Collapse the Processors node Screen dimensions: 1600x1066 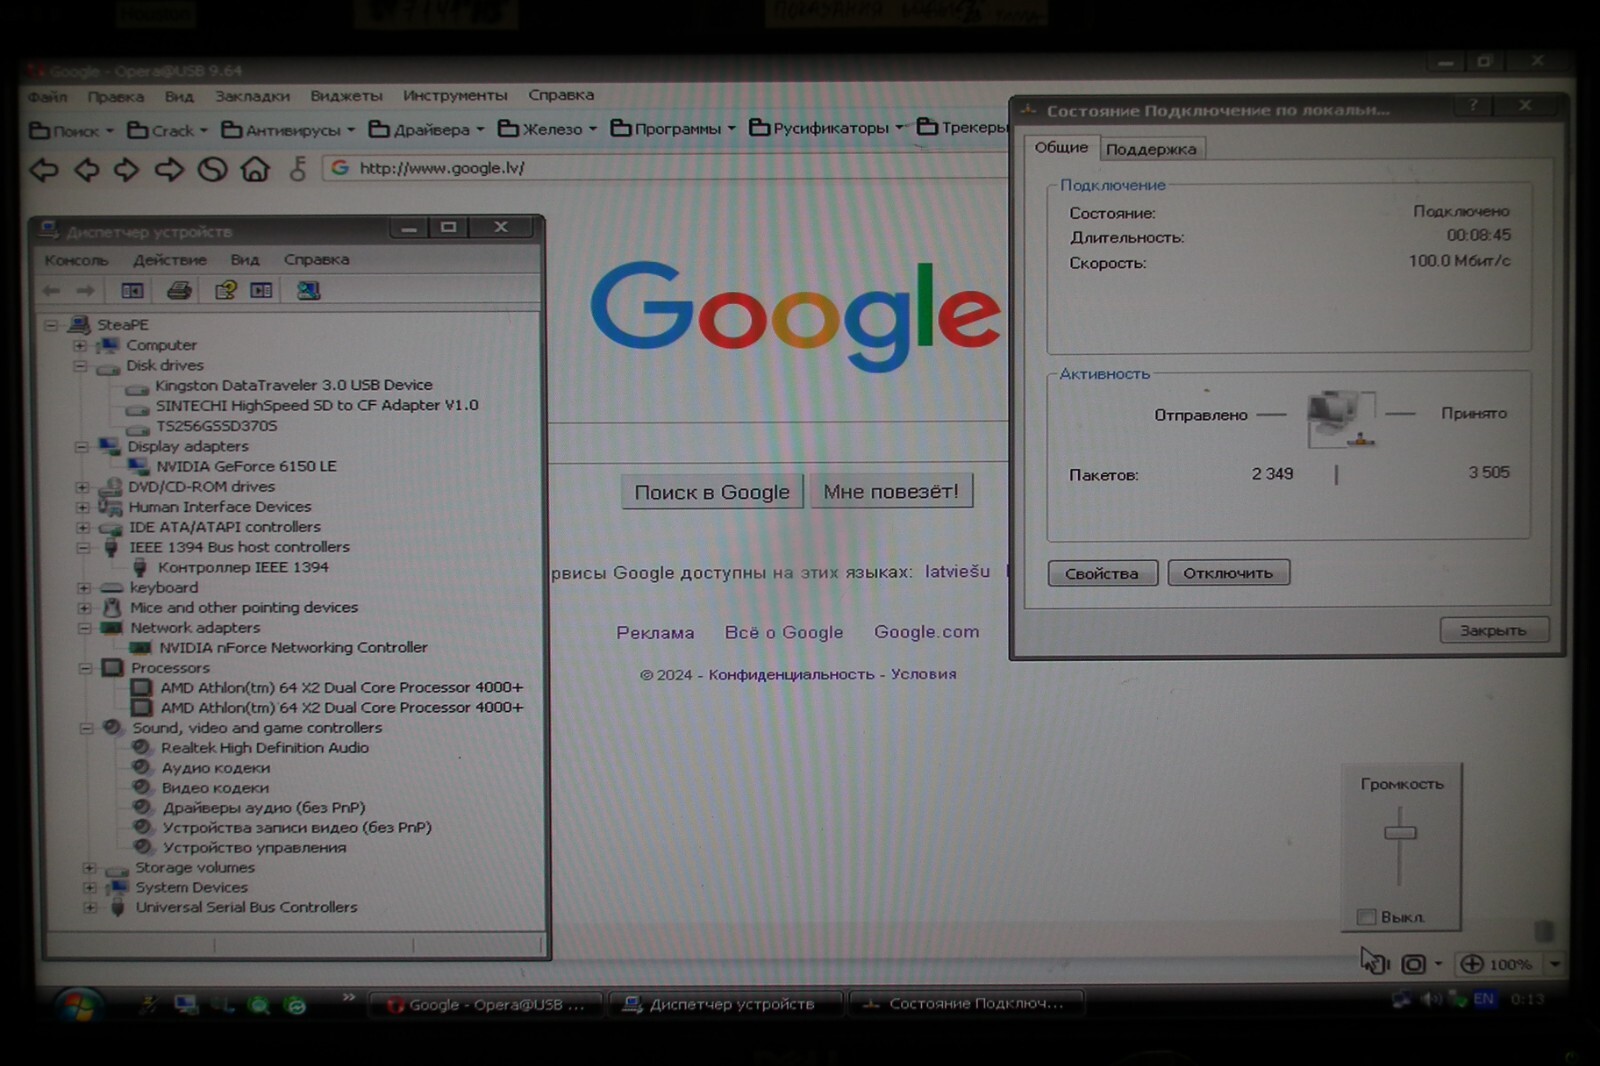click(85, 668)
